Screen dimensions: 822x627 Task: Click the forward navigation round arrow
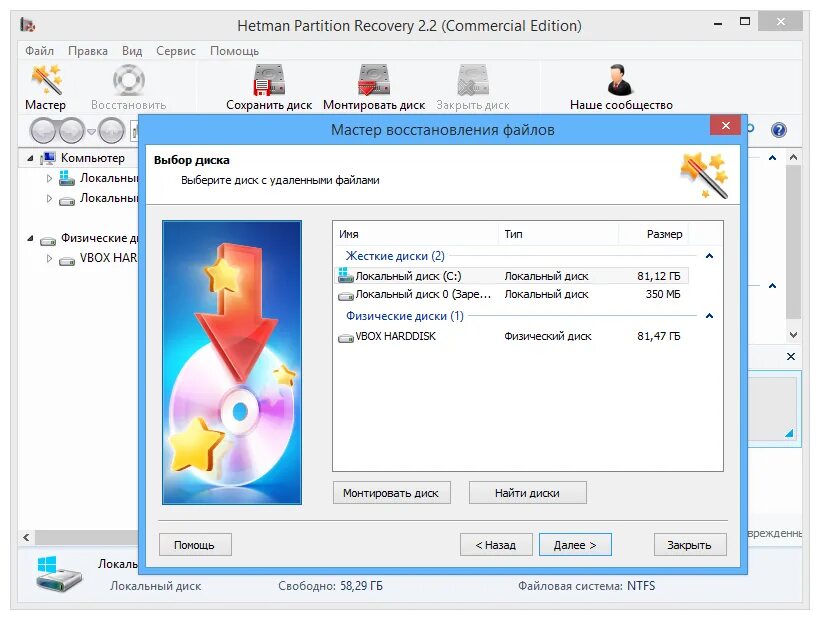72,131
